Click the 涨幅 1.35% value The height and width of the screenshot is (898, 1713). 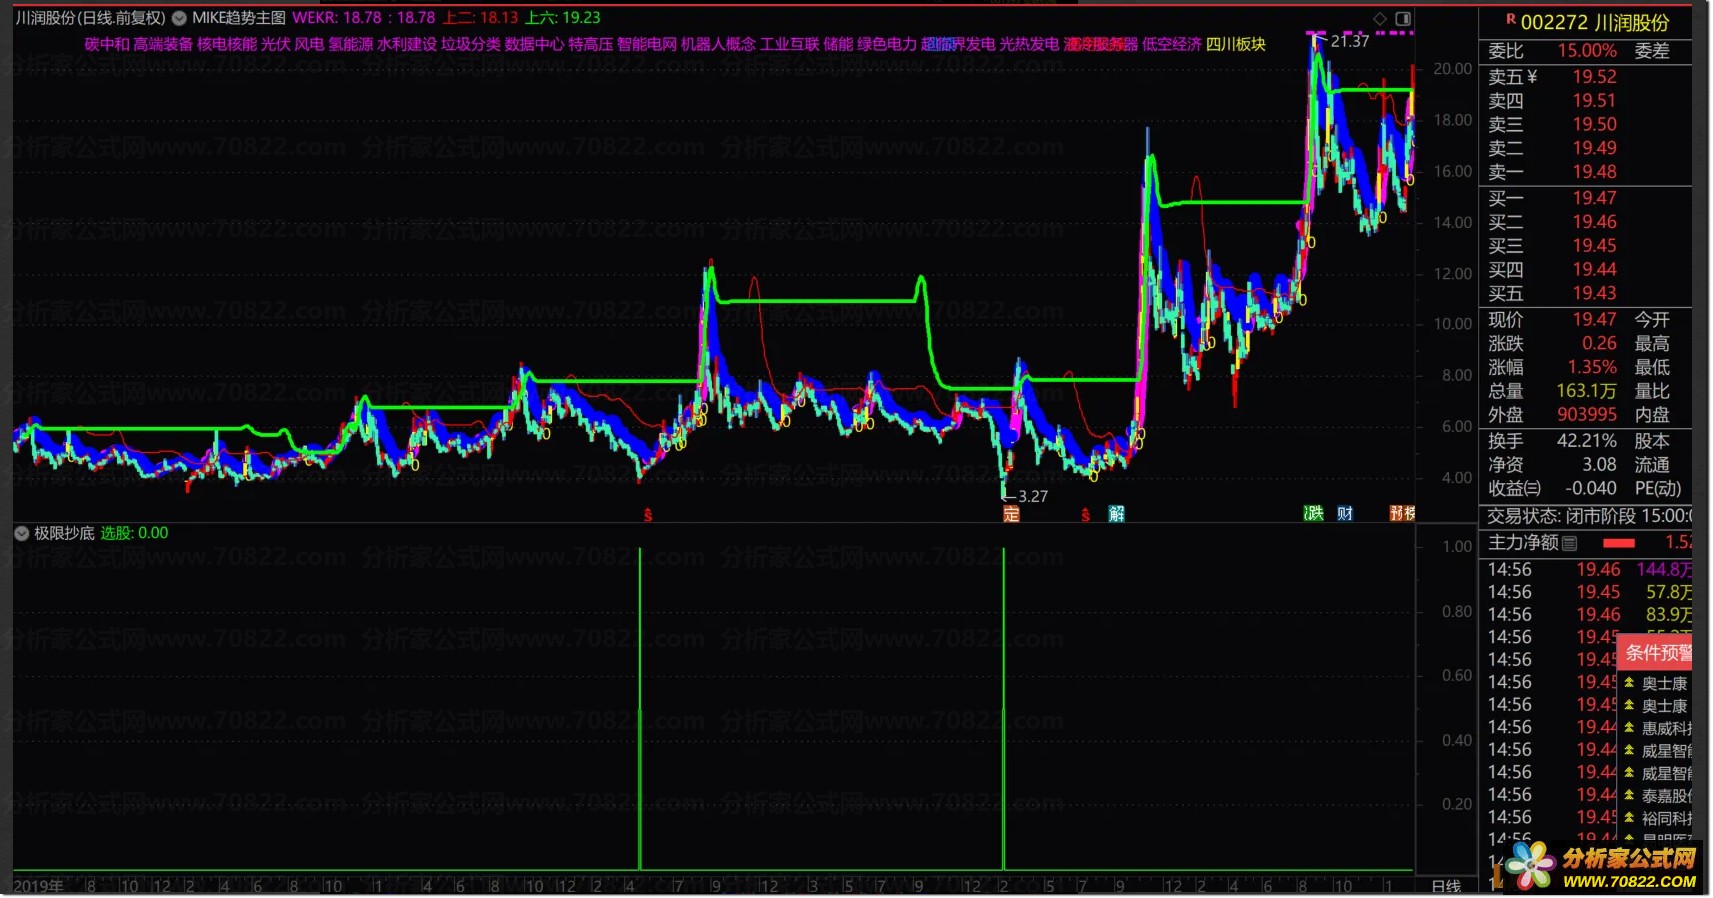pos(1592,367)
